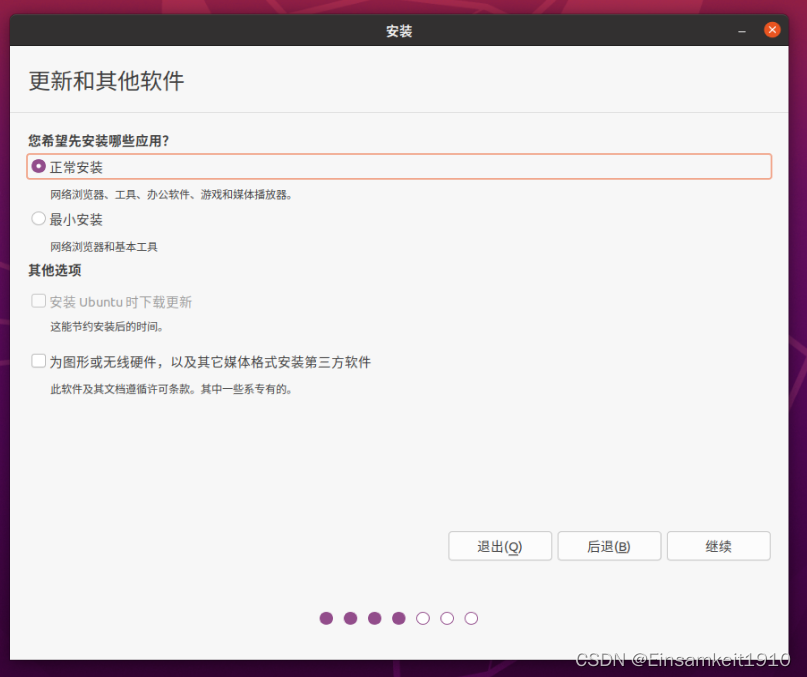Go back with 后退(B) button
This screenshot has height=677, width=807.
[609, 546]
